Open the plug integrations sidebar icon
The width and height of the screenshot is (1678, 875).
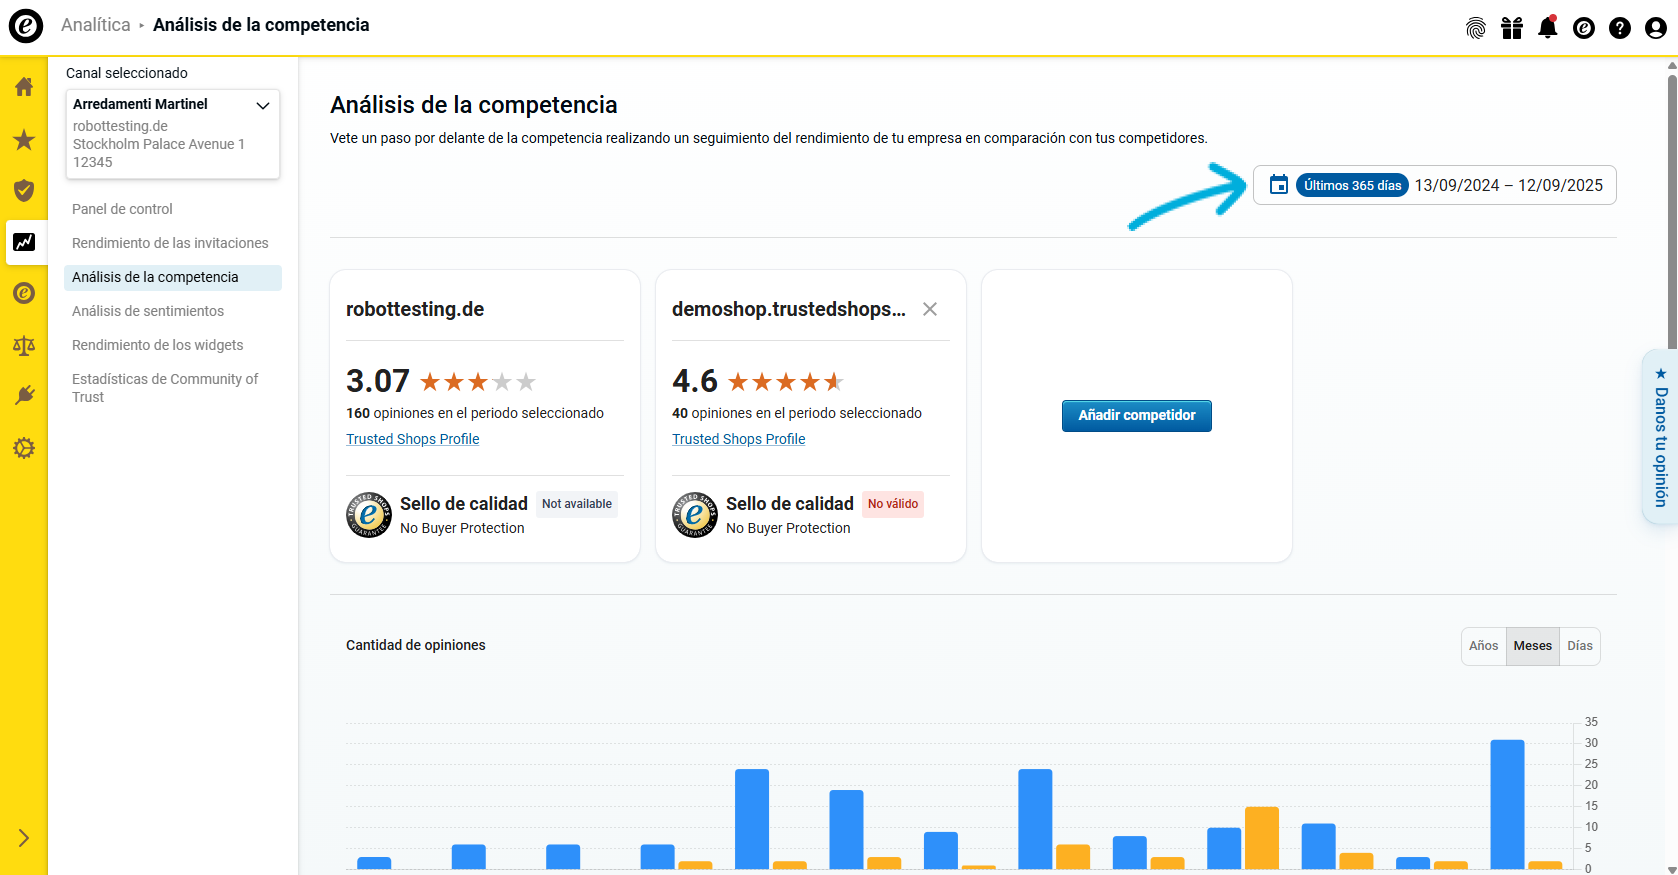24,396
